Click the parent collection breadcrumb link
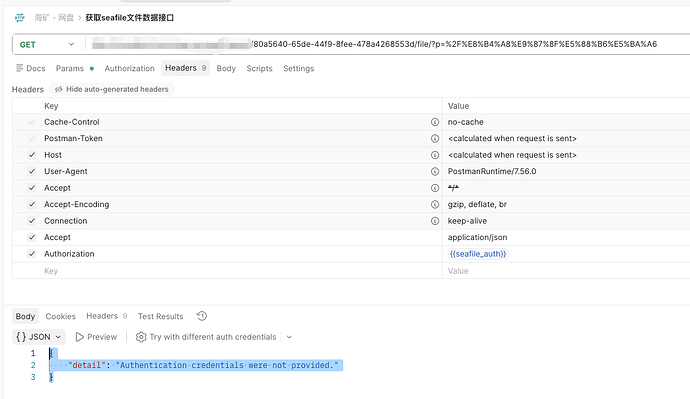Viewport: 690px width, 399px height. click(x=54, y=18)
